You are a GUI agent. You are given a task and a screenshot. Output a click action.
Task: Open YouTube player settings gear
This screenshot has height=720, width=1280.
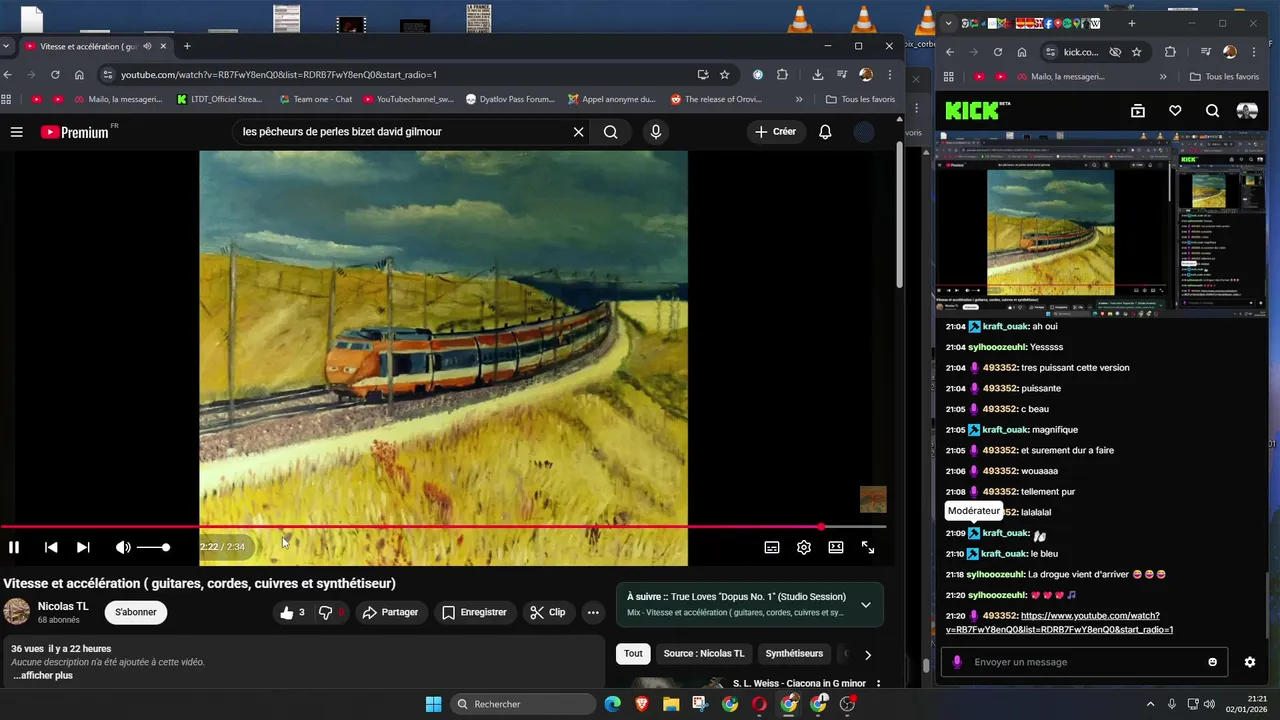804,547
